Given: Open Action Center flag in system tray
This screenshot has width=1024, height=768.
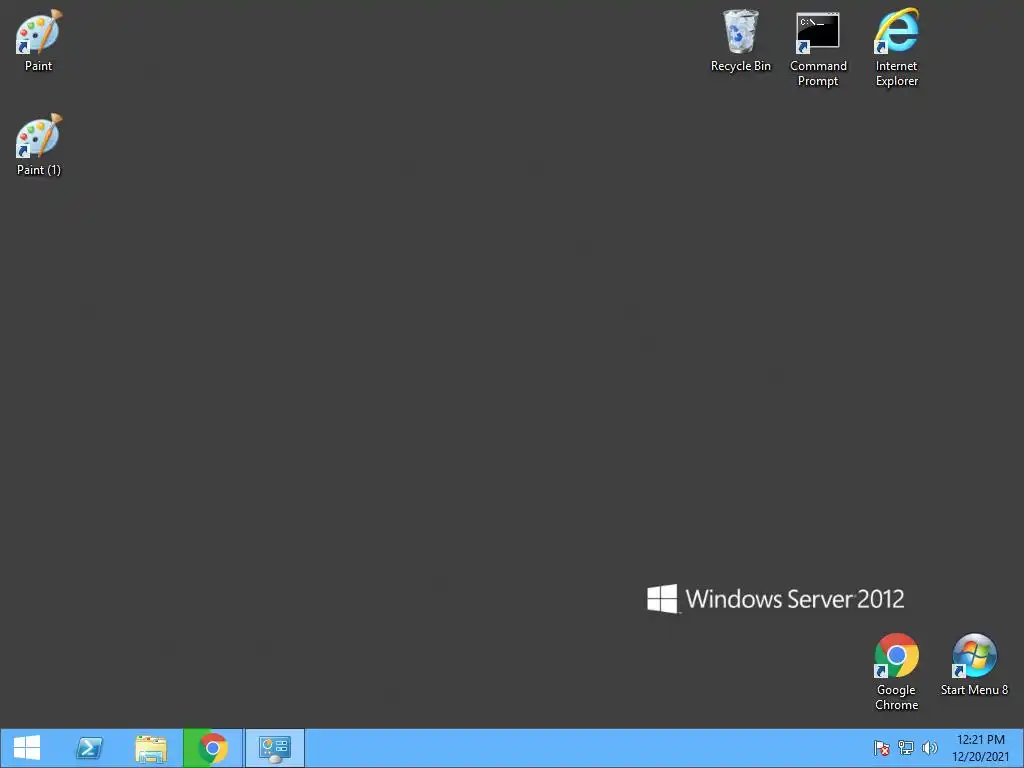Looking at the screenshot, I should pyautogui.click(x=882, y=748).
